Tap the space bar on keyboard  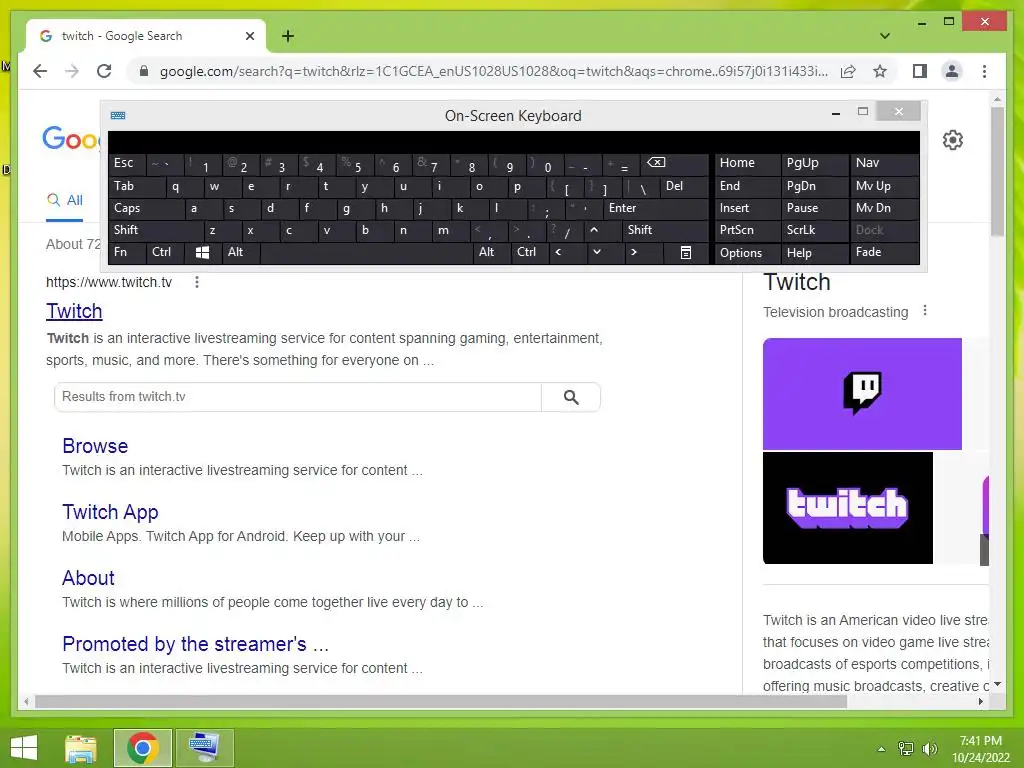tap(366, 253)
